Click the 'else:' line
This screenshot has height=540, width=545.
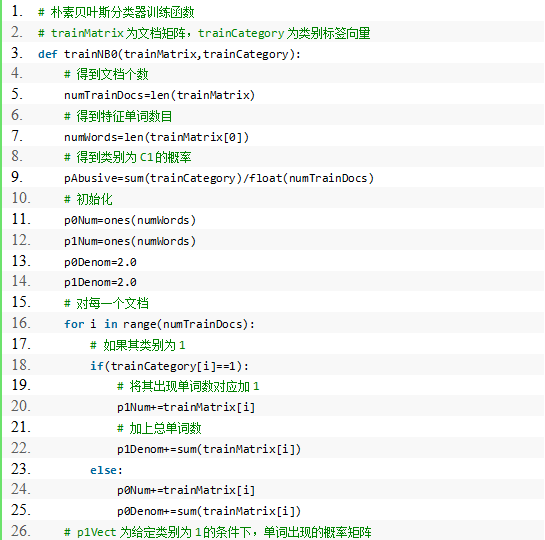[106, 470]
